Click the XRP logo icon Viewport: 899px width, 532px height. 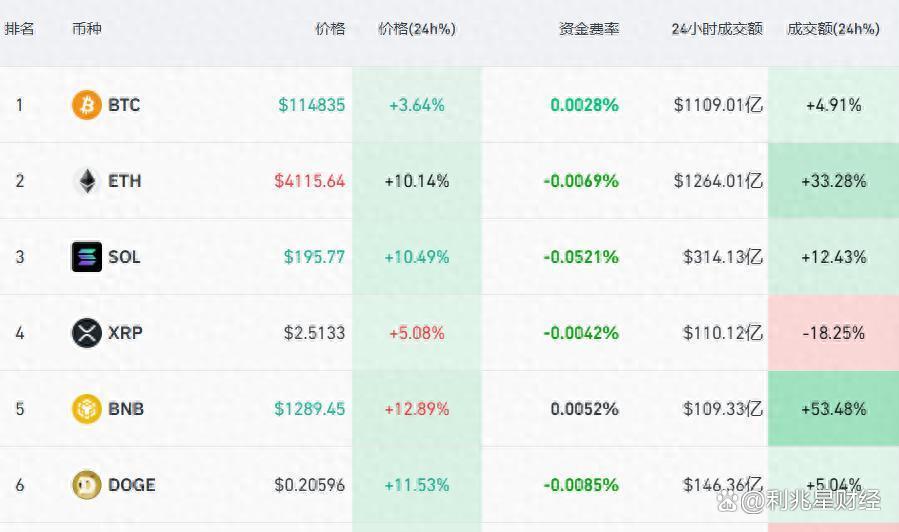(x=87, y=333)
